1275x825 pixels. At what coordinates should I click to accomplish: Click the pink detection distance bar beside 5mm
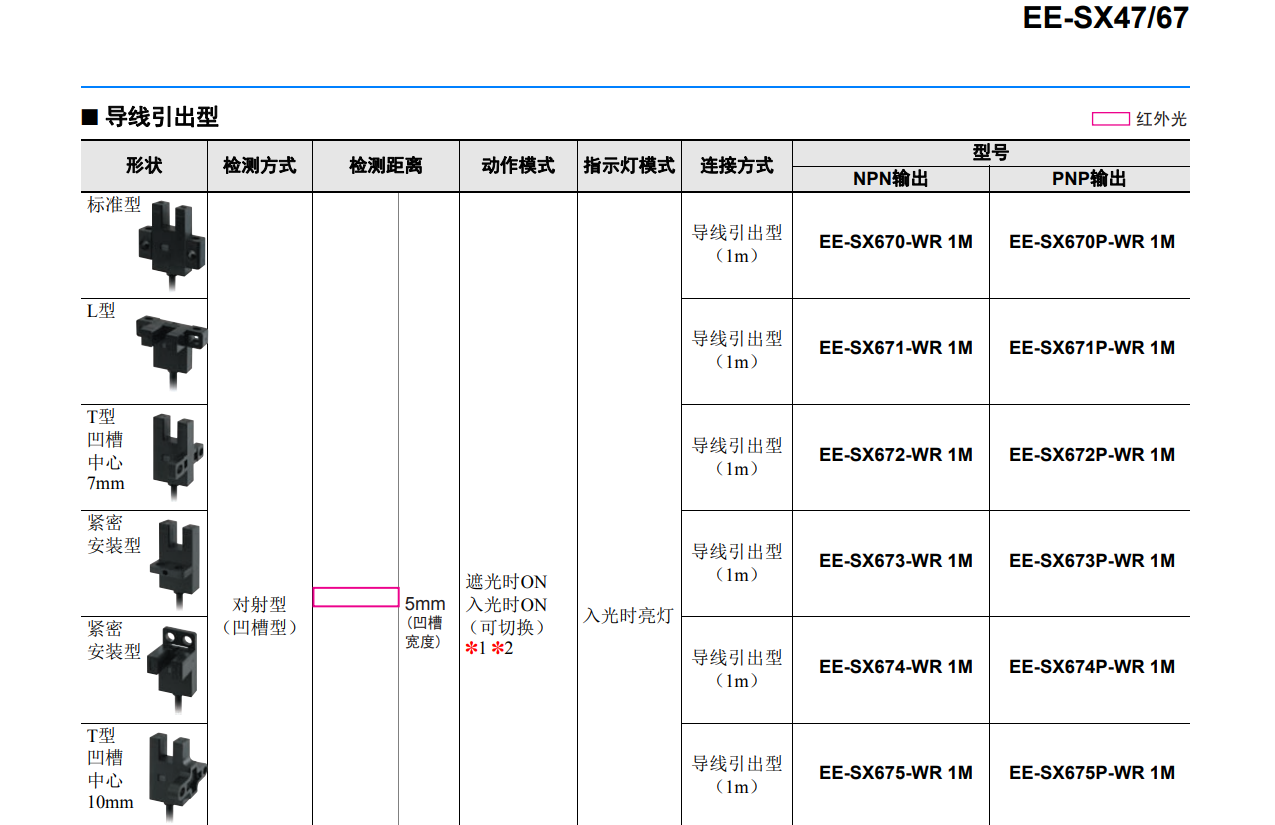point(356,597)
